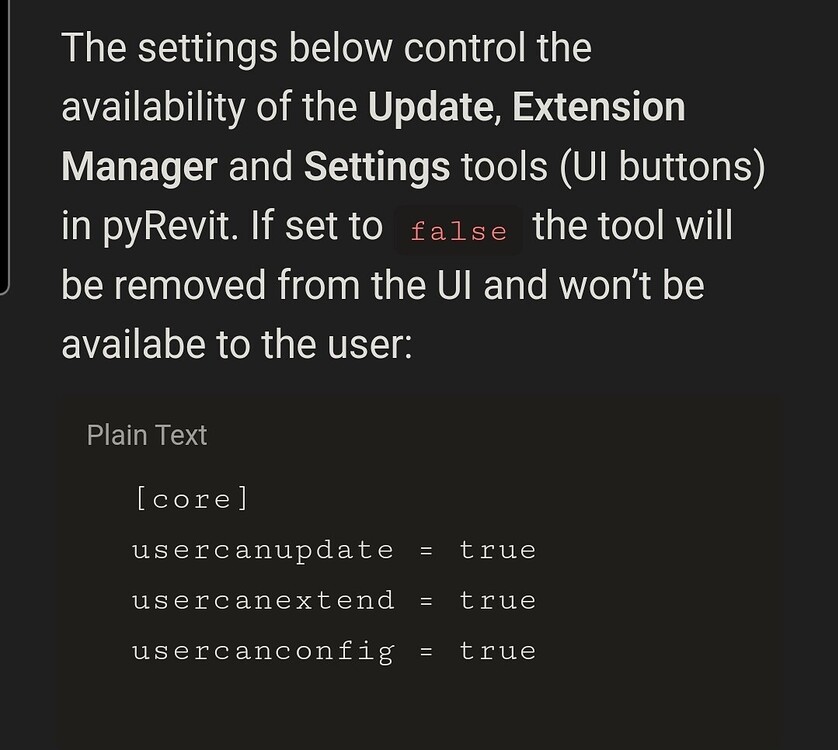Click the red inline code word false
This screenshot has height=750, width=838.
459,231
